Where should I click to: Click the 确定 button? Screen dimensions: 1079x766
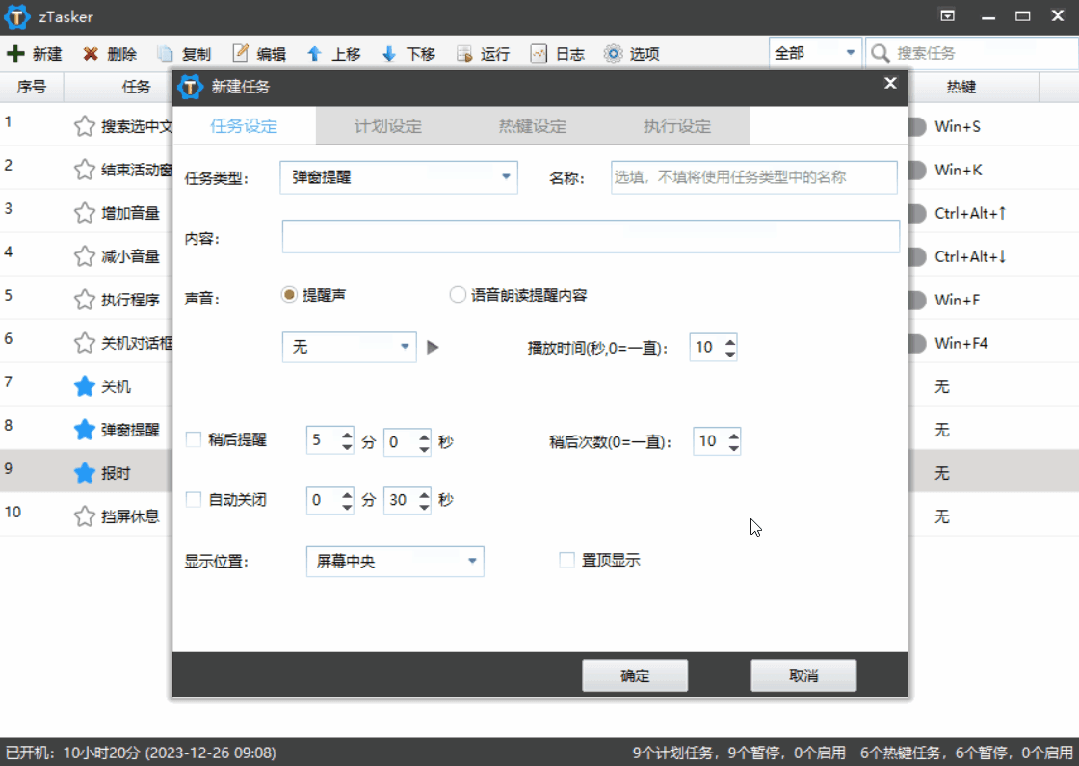(x=635, y=676)
